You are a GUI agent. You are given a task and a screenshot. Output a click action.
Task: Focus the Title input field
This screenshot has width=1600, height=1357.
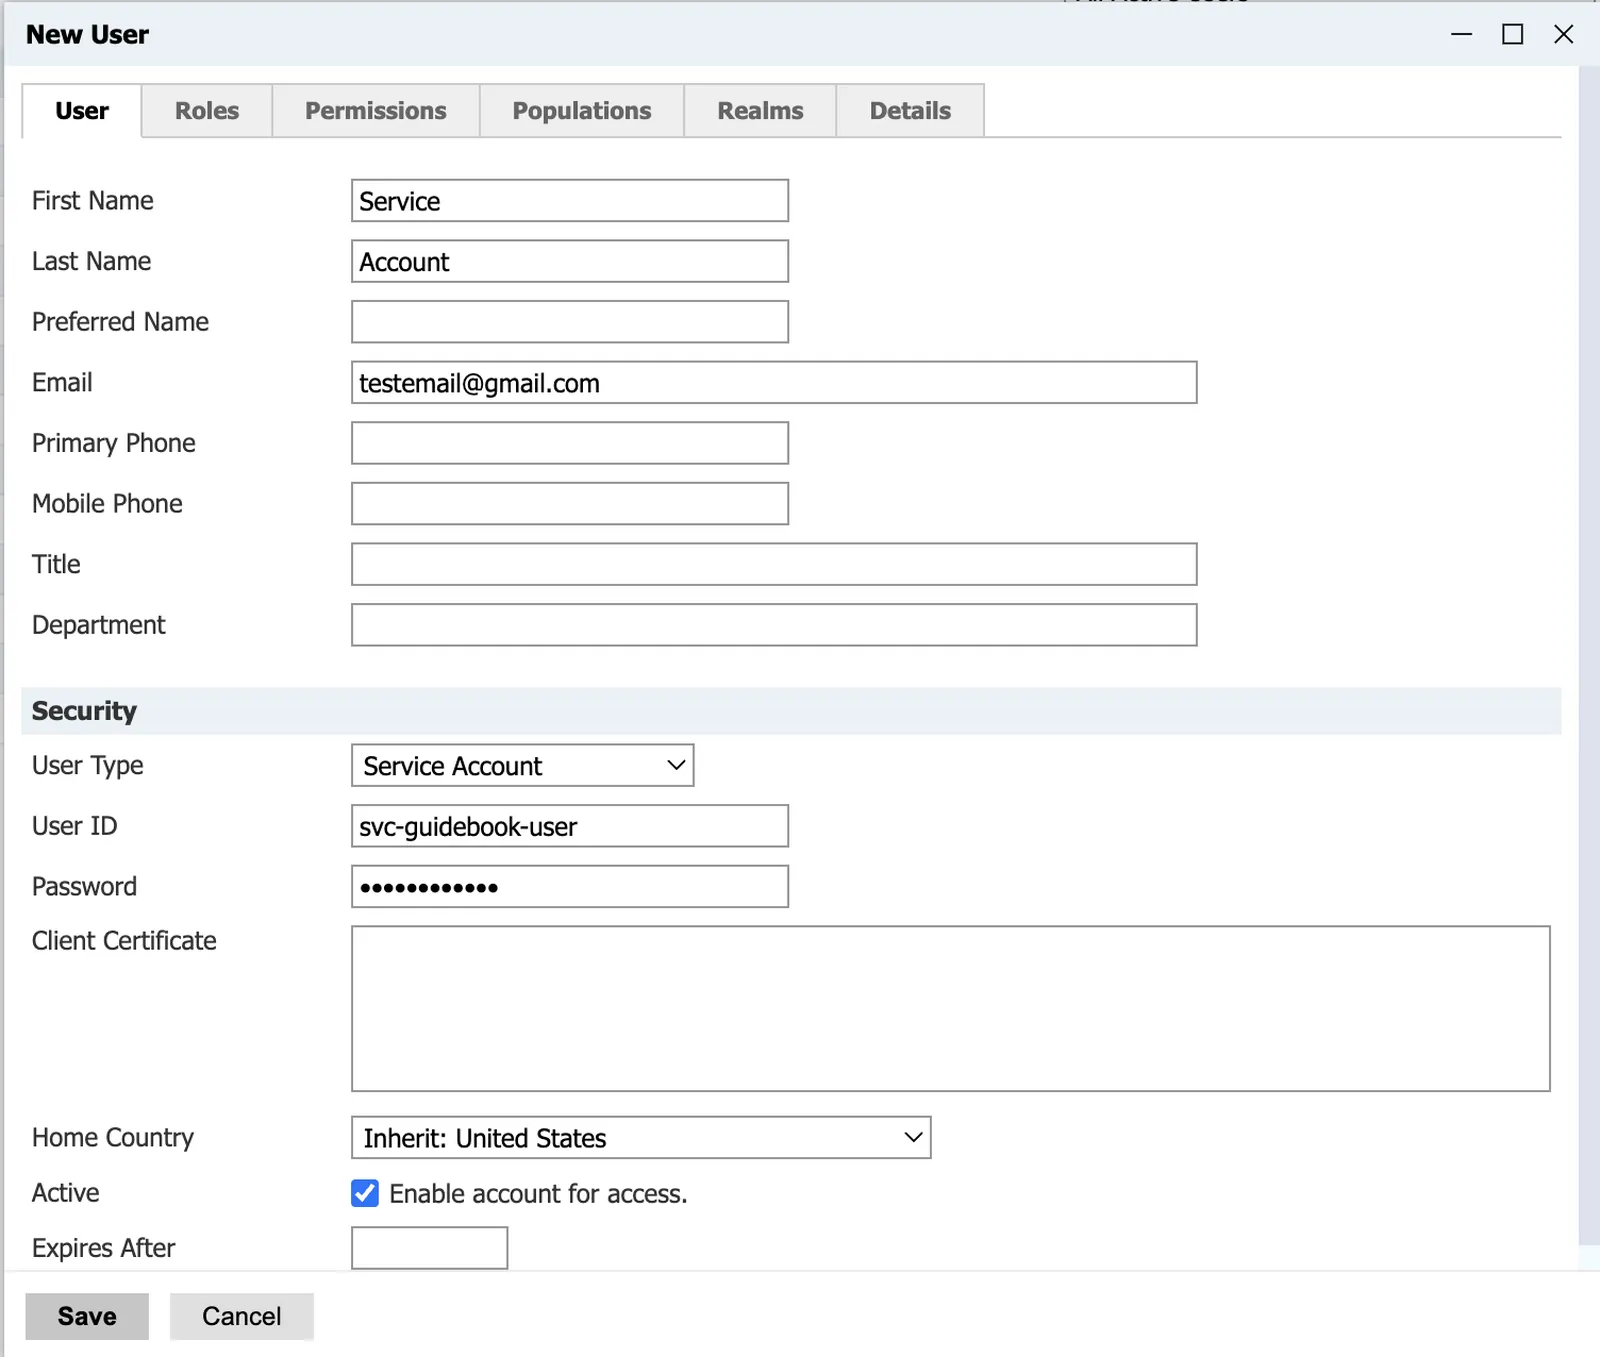click(x=774, y=564)
